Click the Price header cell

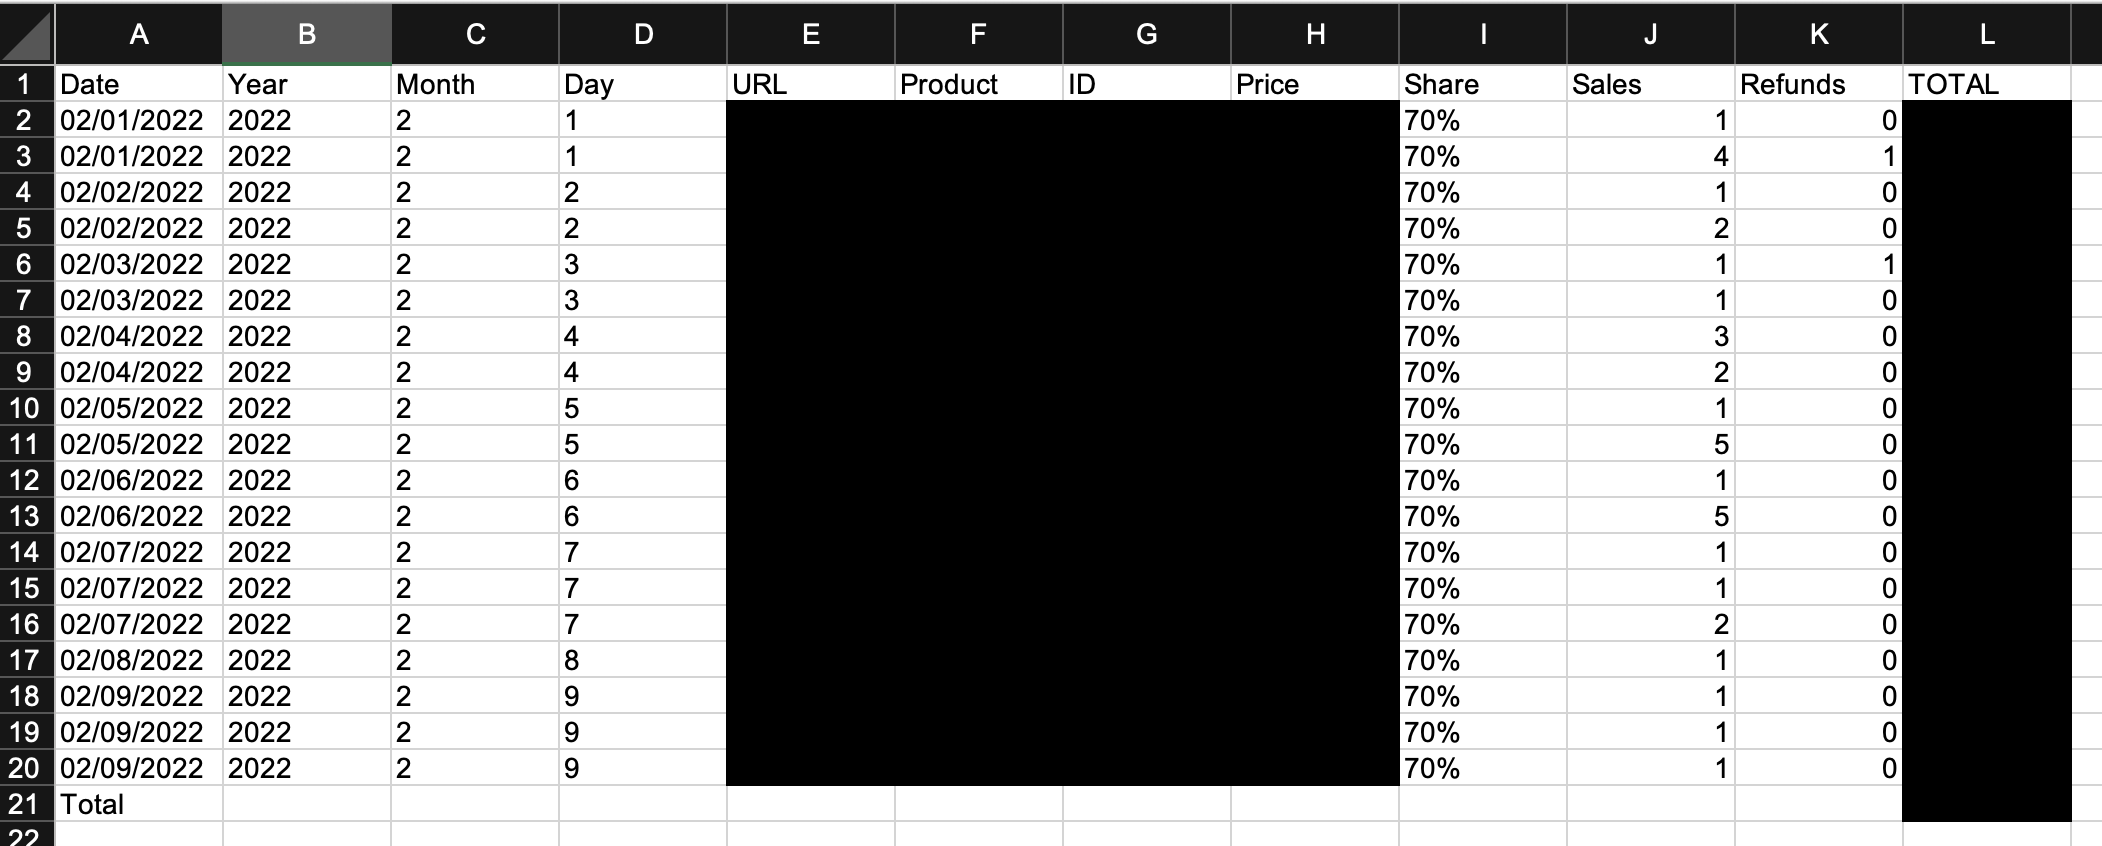[1315, 84]
